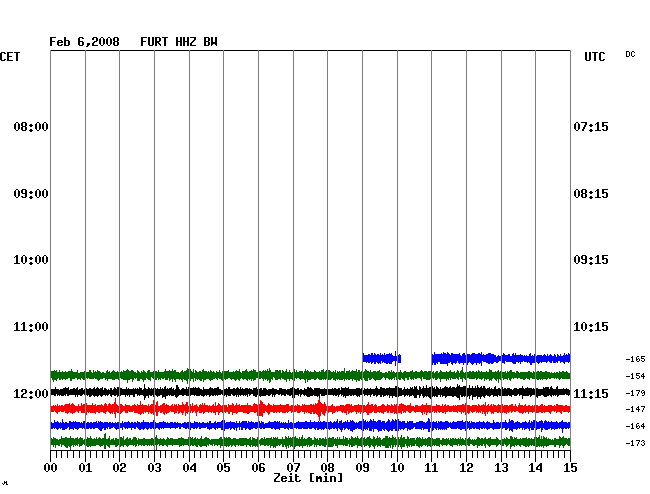Click the Zeit [min] axis title
Viewport: 650px width, 494px height.
308,478
